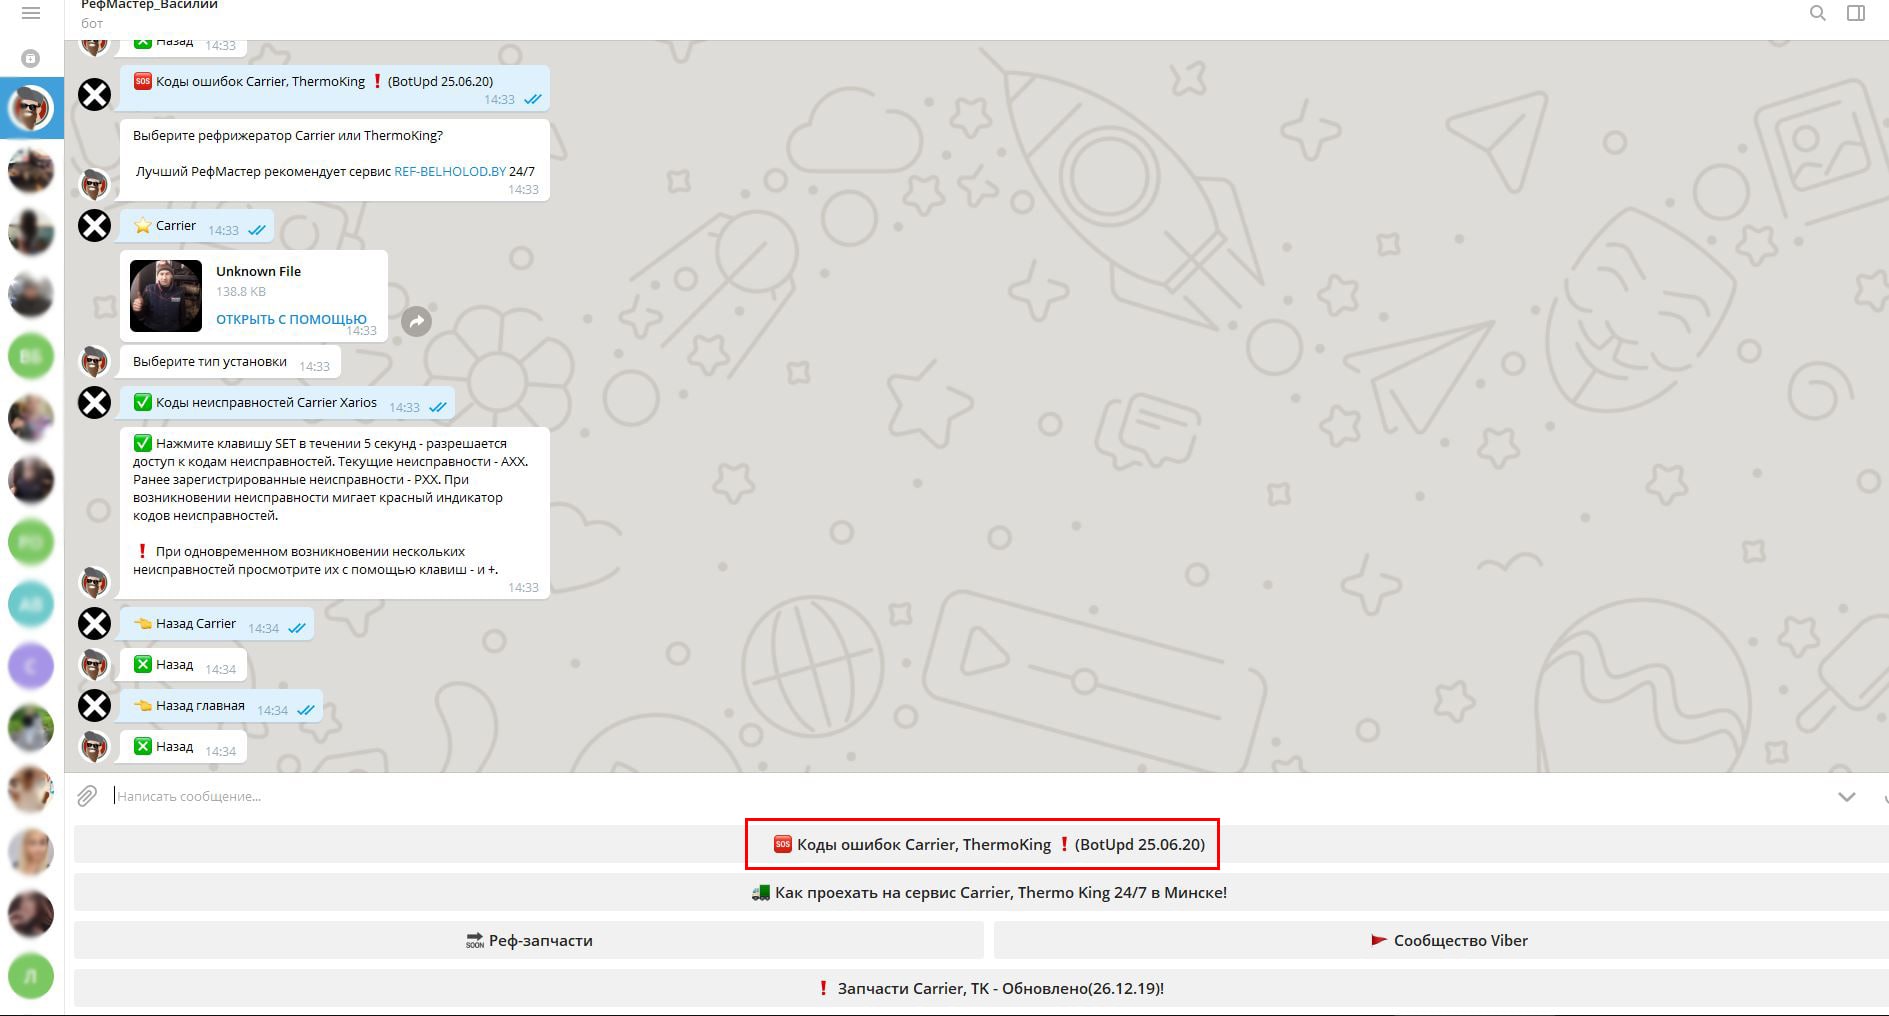Click the X avatar beside the '⭐ Carrier' message

tap(95, 226)
